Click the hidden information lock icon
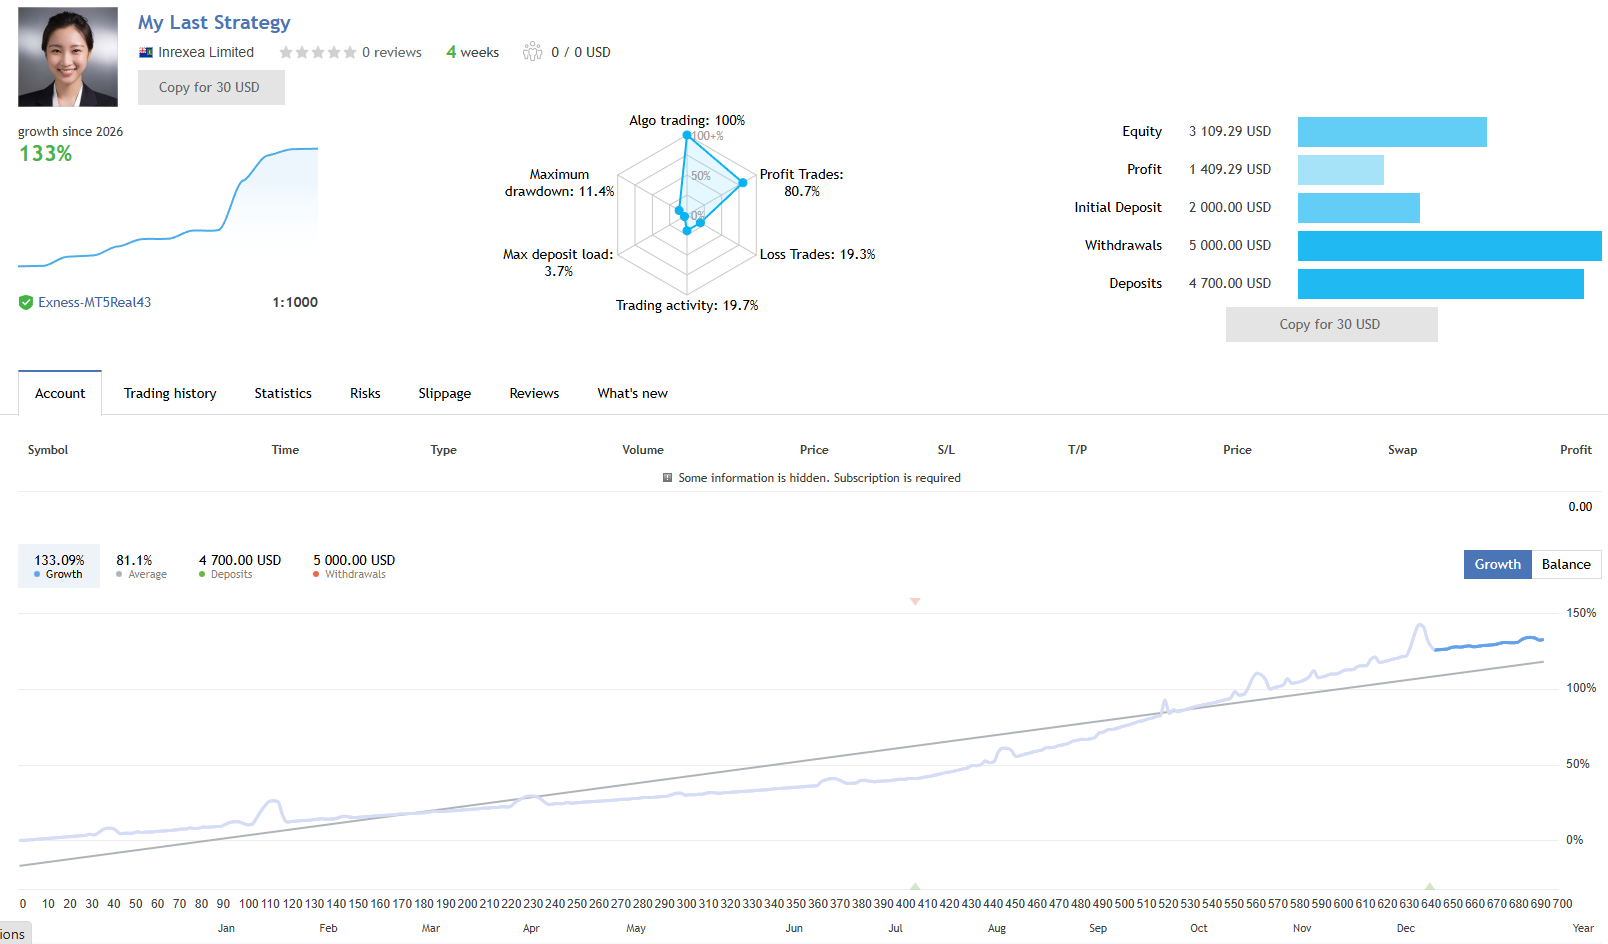 point(668,478)
